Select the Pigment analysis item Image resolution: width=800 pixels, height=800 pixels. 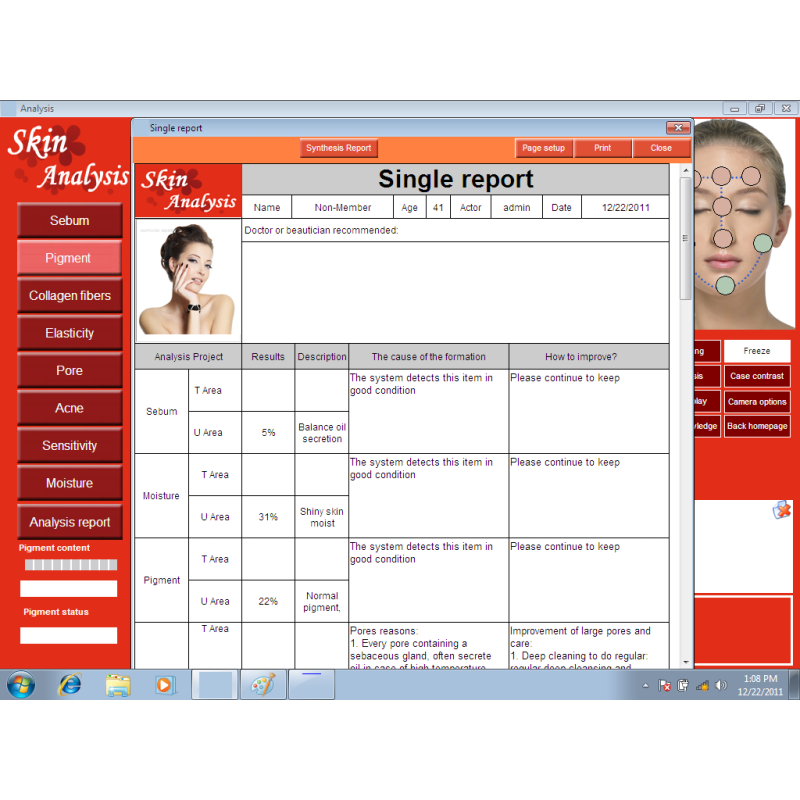(70, 258)
